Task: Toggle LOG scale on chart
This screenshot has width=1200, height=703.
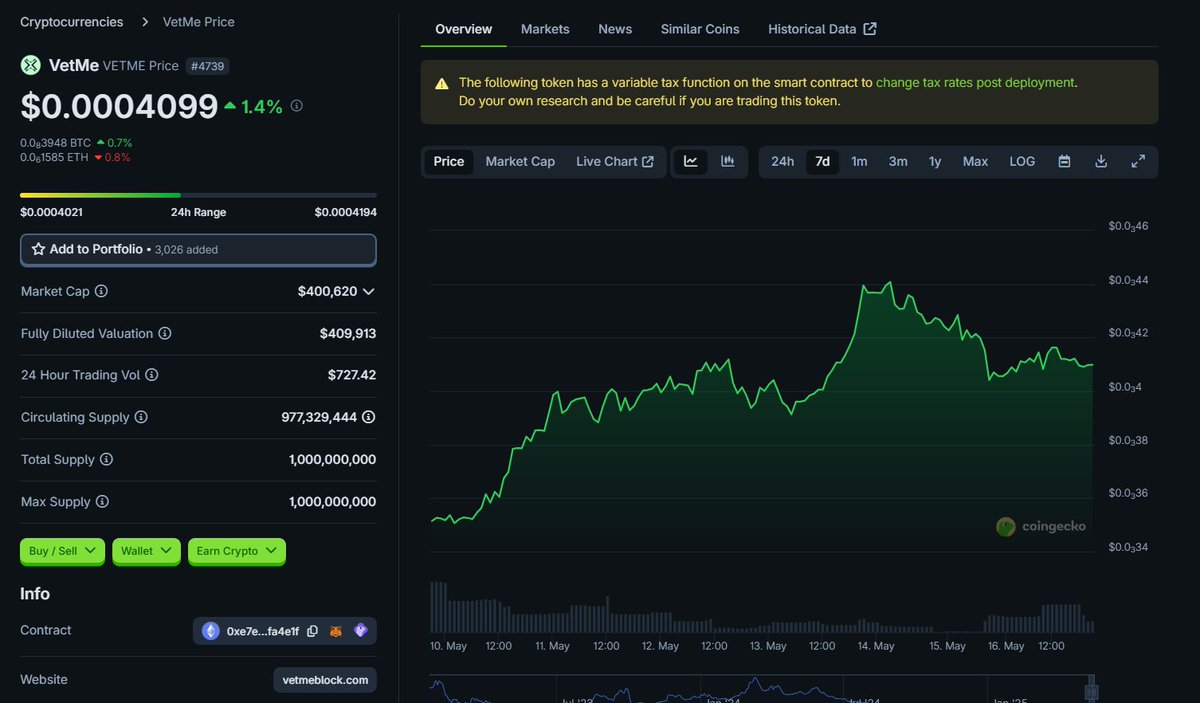Action: [1022, 161]
